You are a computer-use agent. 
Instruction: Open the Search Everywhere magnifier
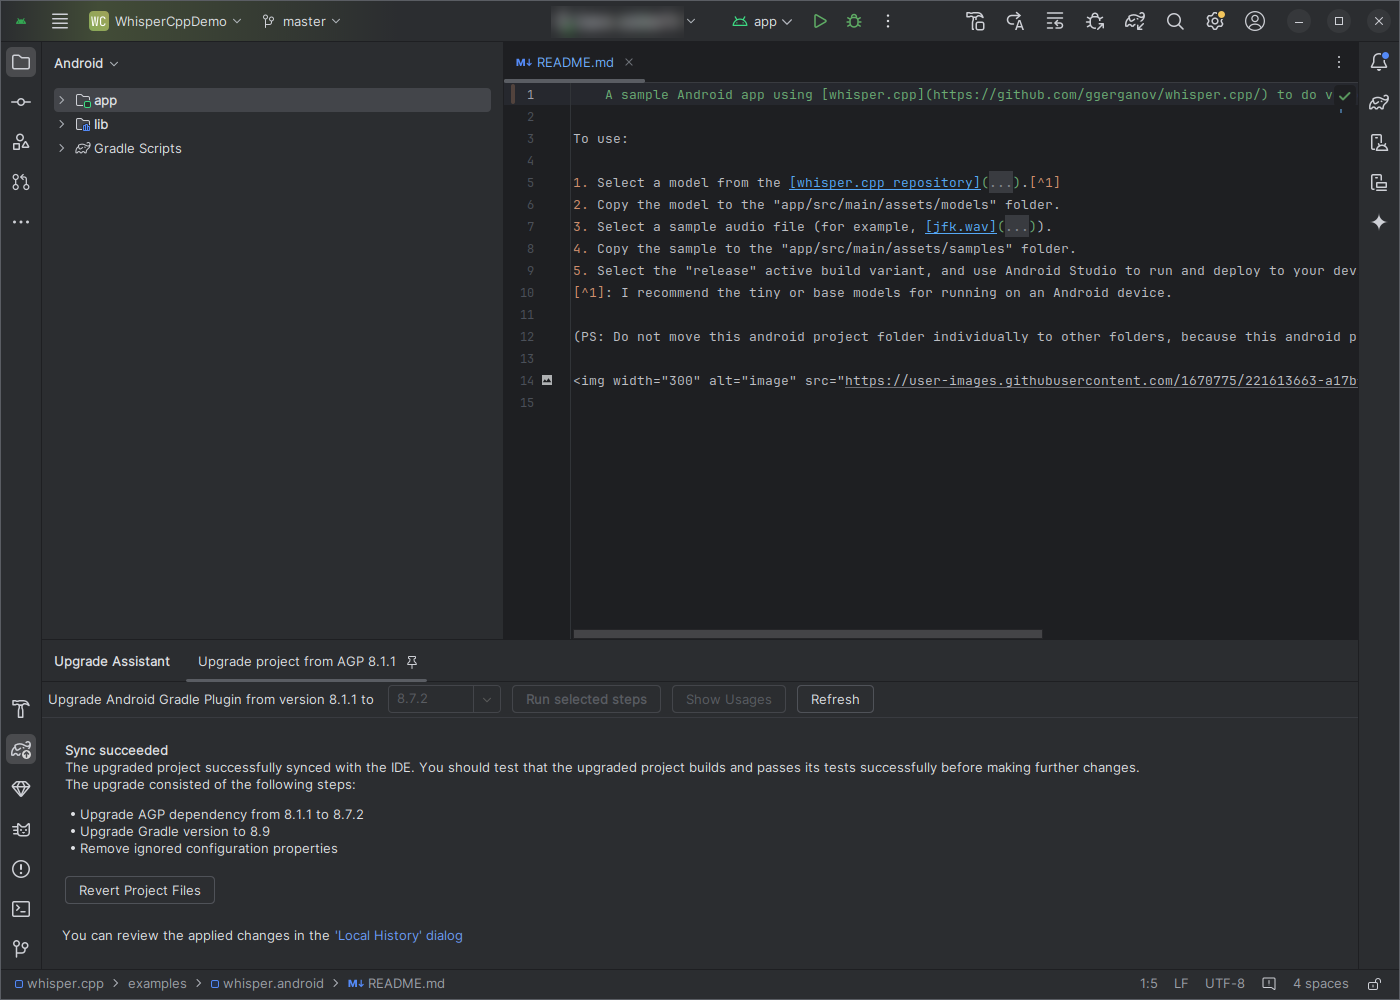tap(1174, 20)
